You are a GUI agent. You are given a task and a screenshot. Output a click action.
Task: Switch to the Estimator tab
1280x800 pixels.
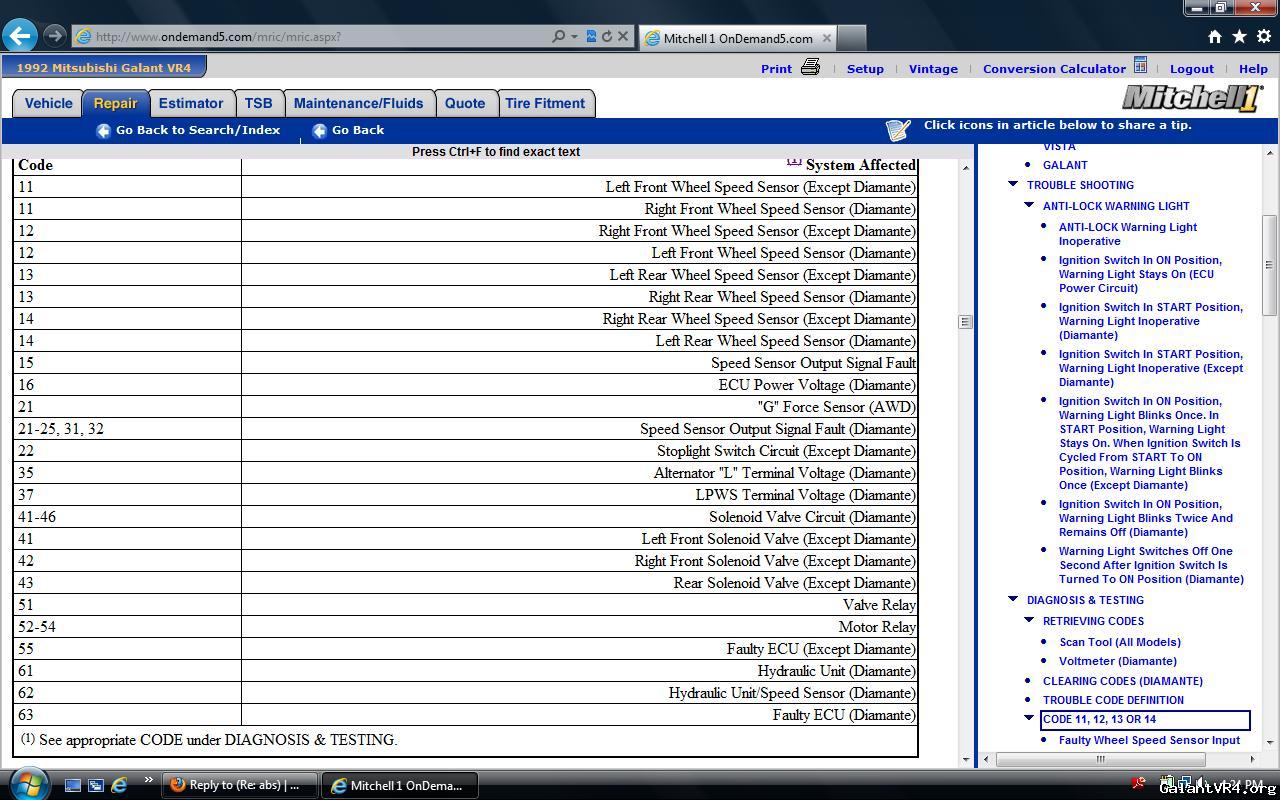[x=191, y=103]
